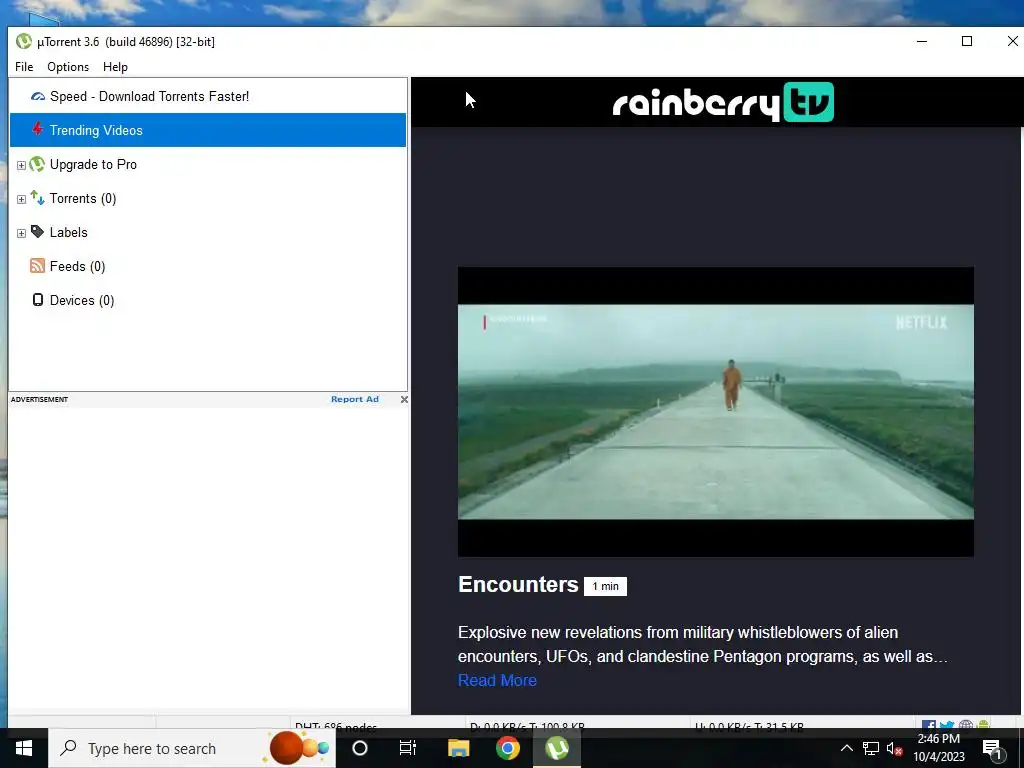
Task: Click the Type here to search box
Action: [192, 748]
